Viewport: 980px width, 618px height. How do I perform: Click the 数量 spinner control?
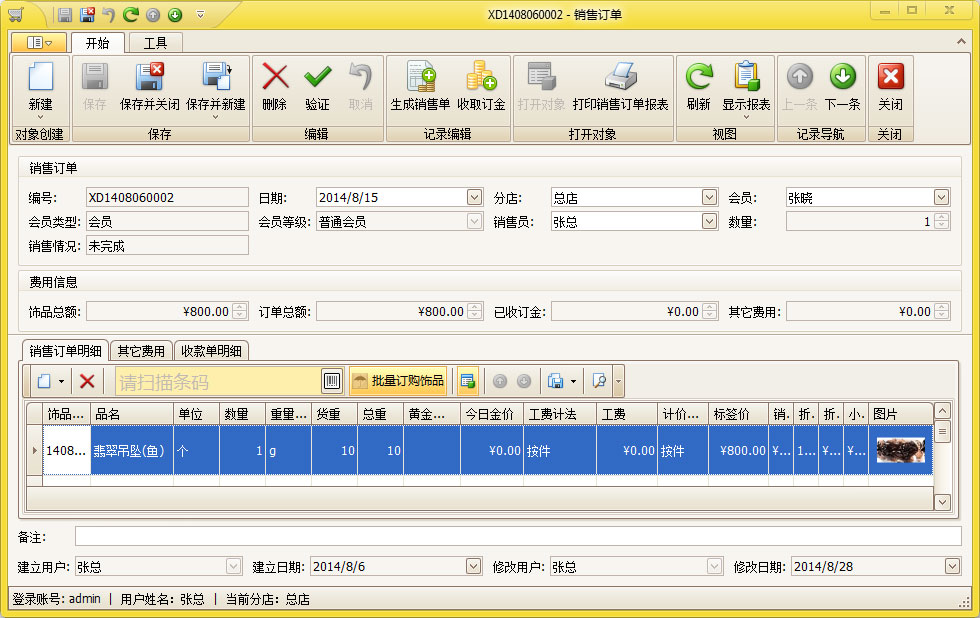pos(942,221)
